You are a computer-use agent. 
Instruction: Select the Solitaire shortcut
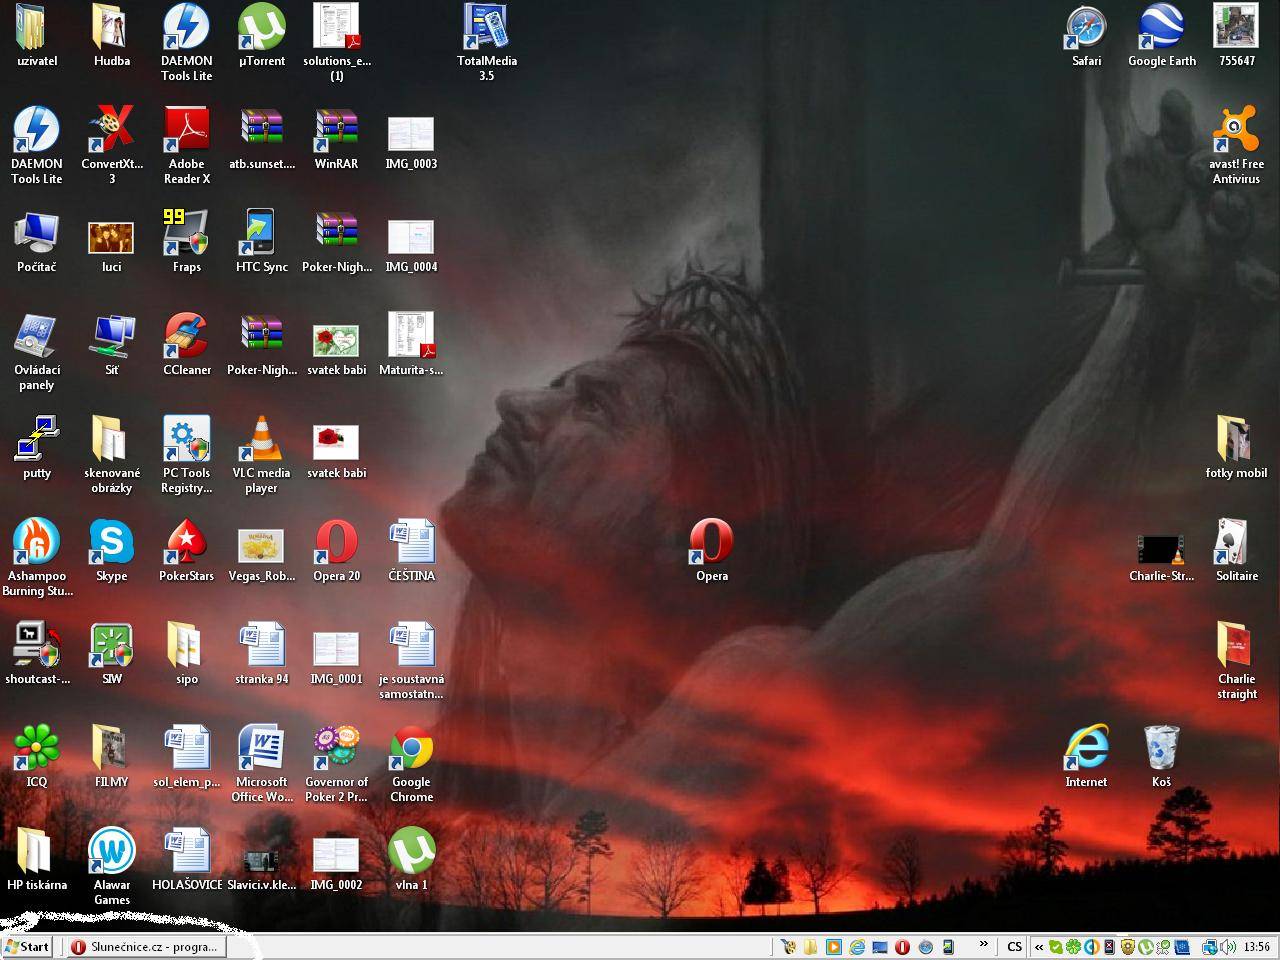click(1236, 550)
